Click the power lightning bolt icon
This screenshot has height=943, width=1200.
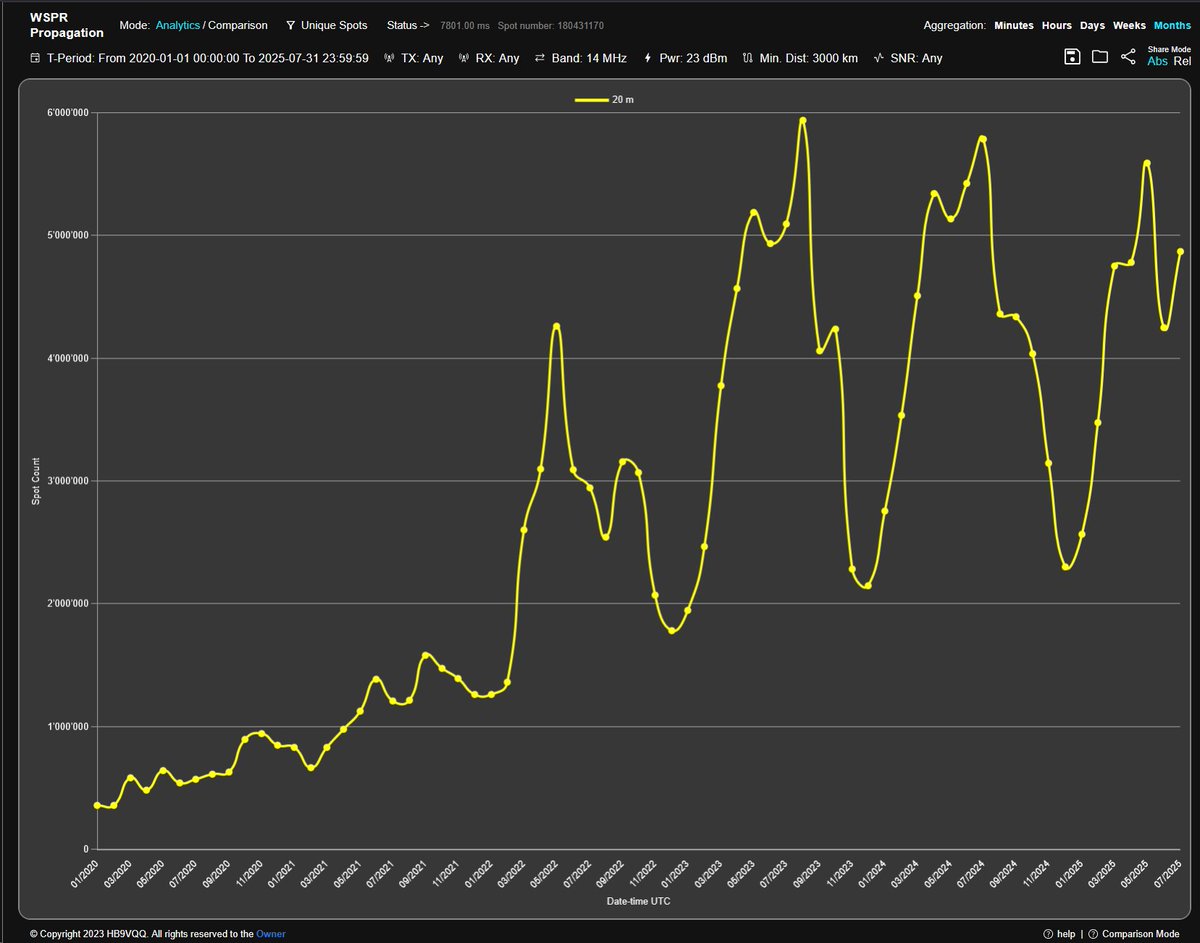click(648, 58)
